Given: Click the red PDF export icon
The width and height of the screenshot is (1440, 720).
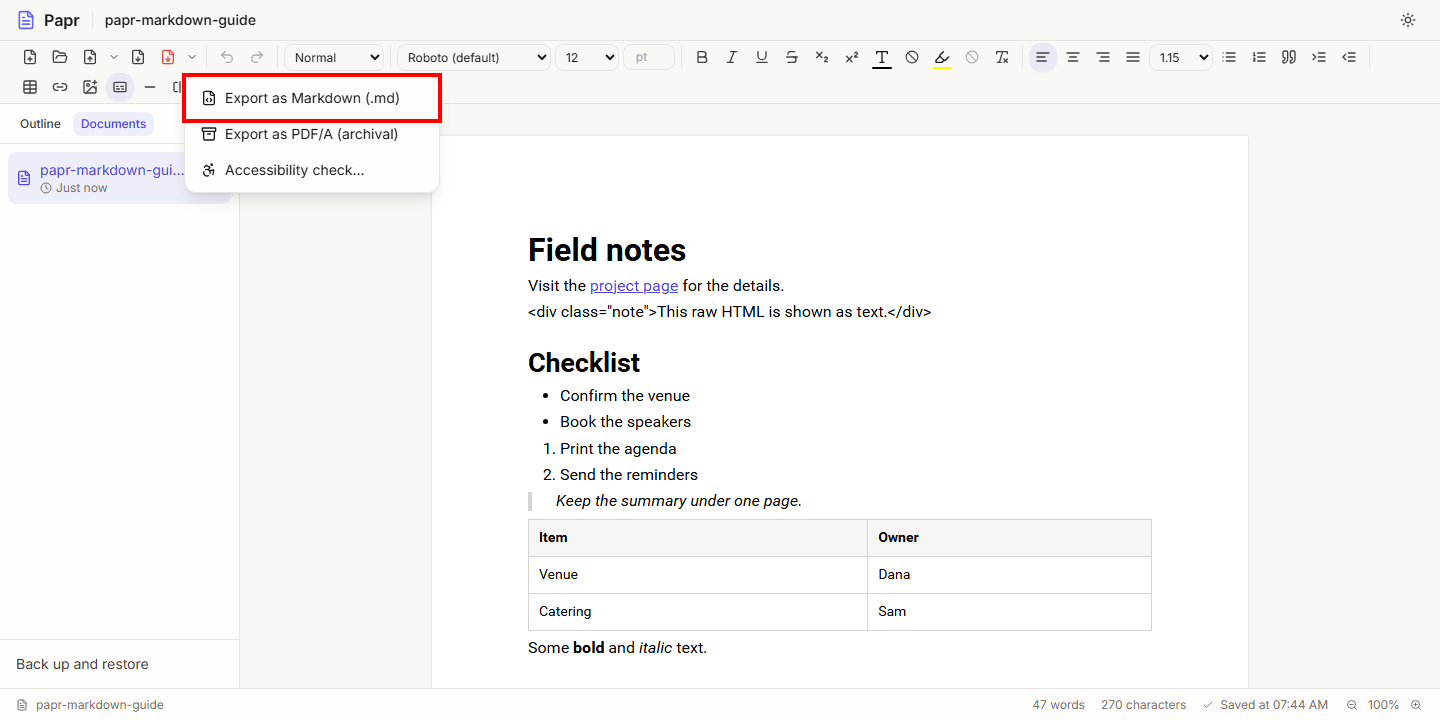Looking at the screenshot, I should (168, 57).
